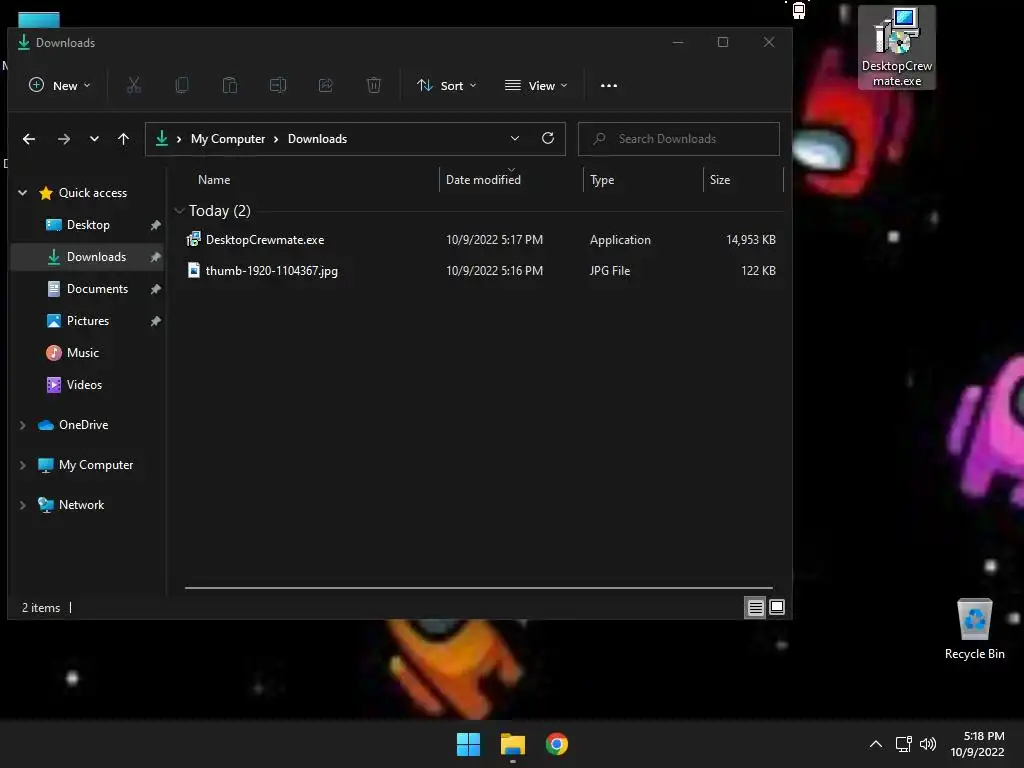The width and height of the screenshot is (1024, 768).
Task: Click the 10/9/2022 5:16 PM date cell
Action: point(494,270)
